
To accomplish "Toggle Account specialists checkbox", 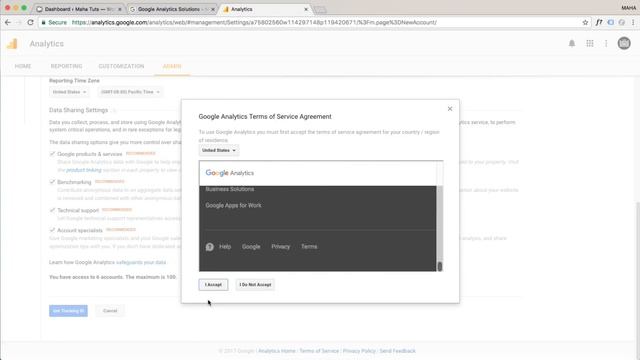I will pos(52,230).
